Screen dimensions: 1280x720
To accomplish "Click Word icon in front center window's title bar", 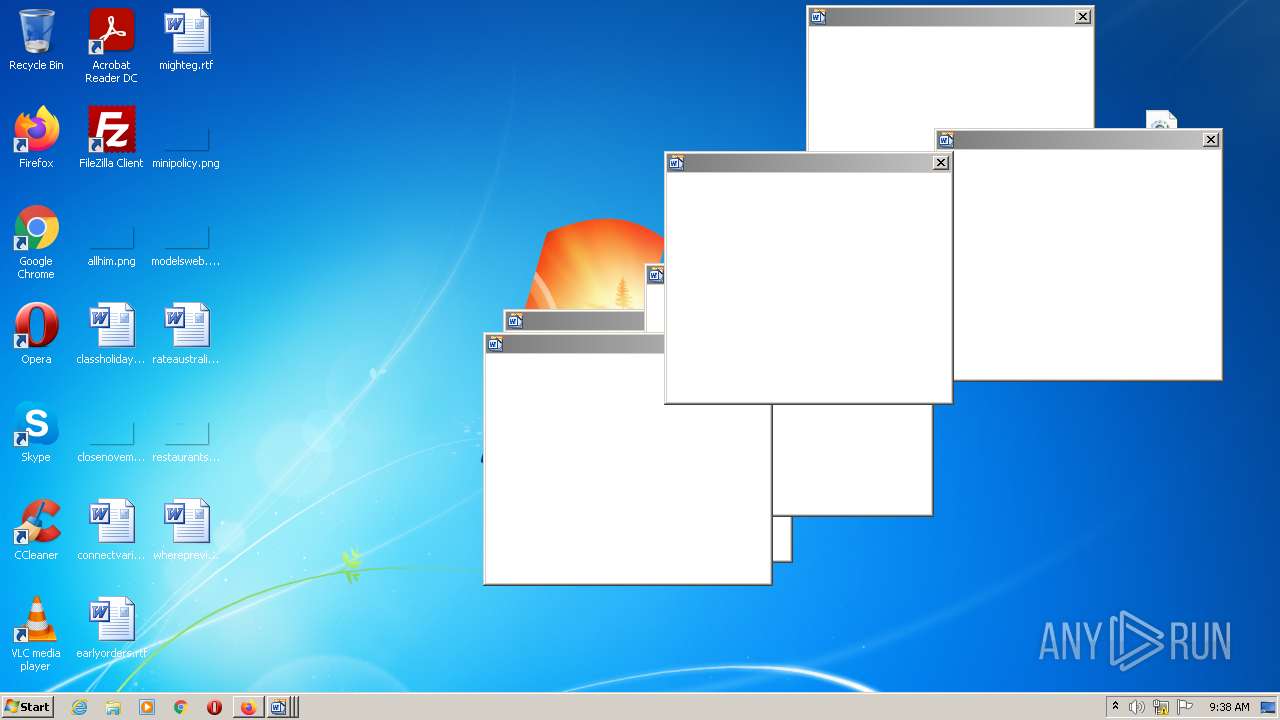I will click(676, 163).
